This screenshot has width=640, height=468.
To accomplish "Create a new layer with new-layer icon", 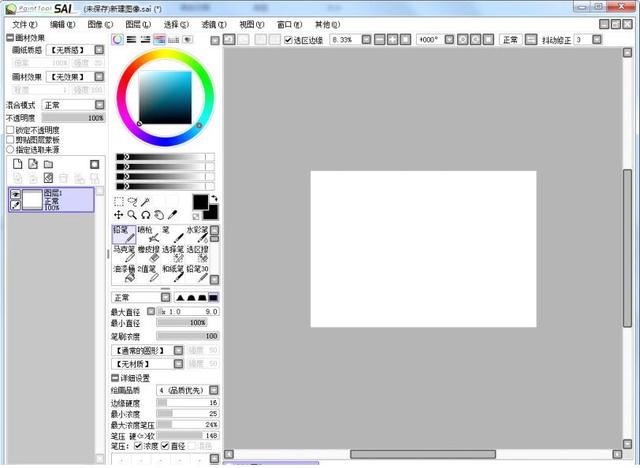I will pyautogui.click(x=17, y=164).
